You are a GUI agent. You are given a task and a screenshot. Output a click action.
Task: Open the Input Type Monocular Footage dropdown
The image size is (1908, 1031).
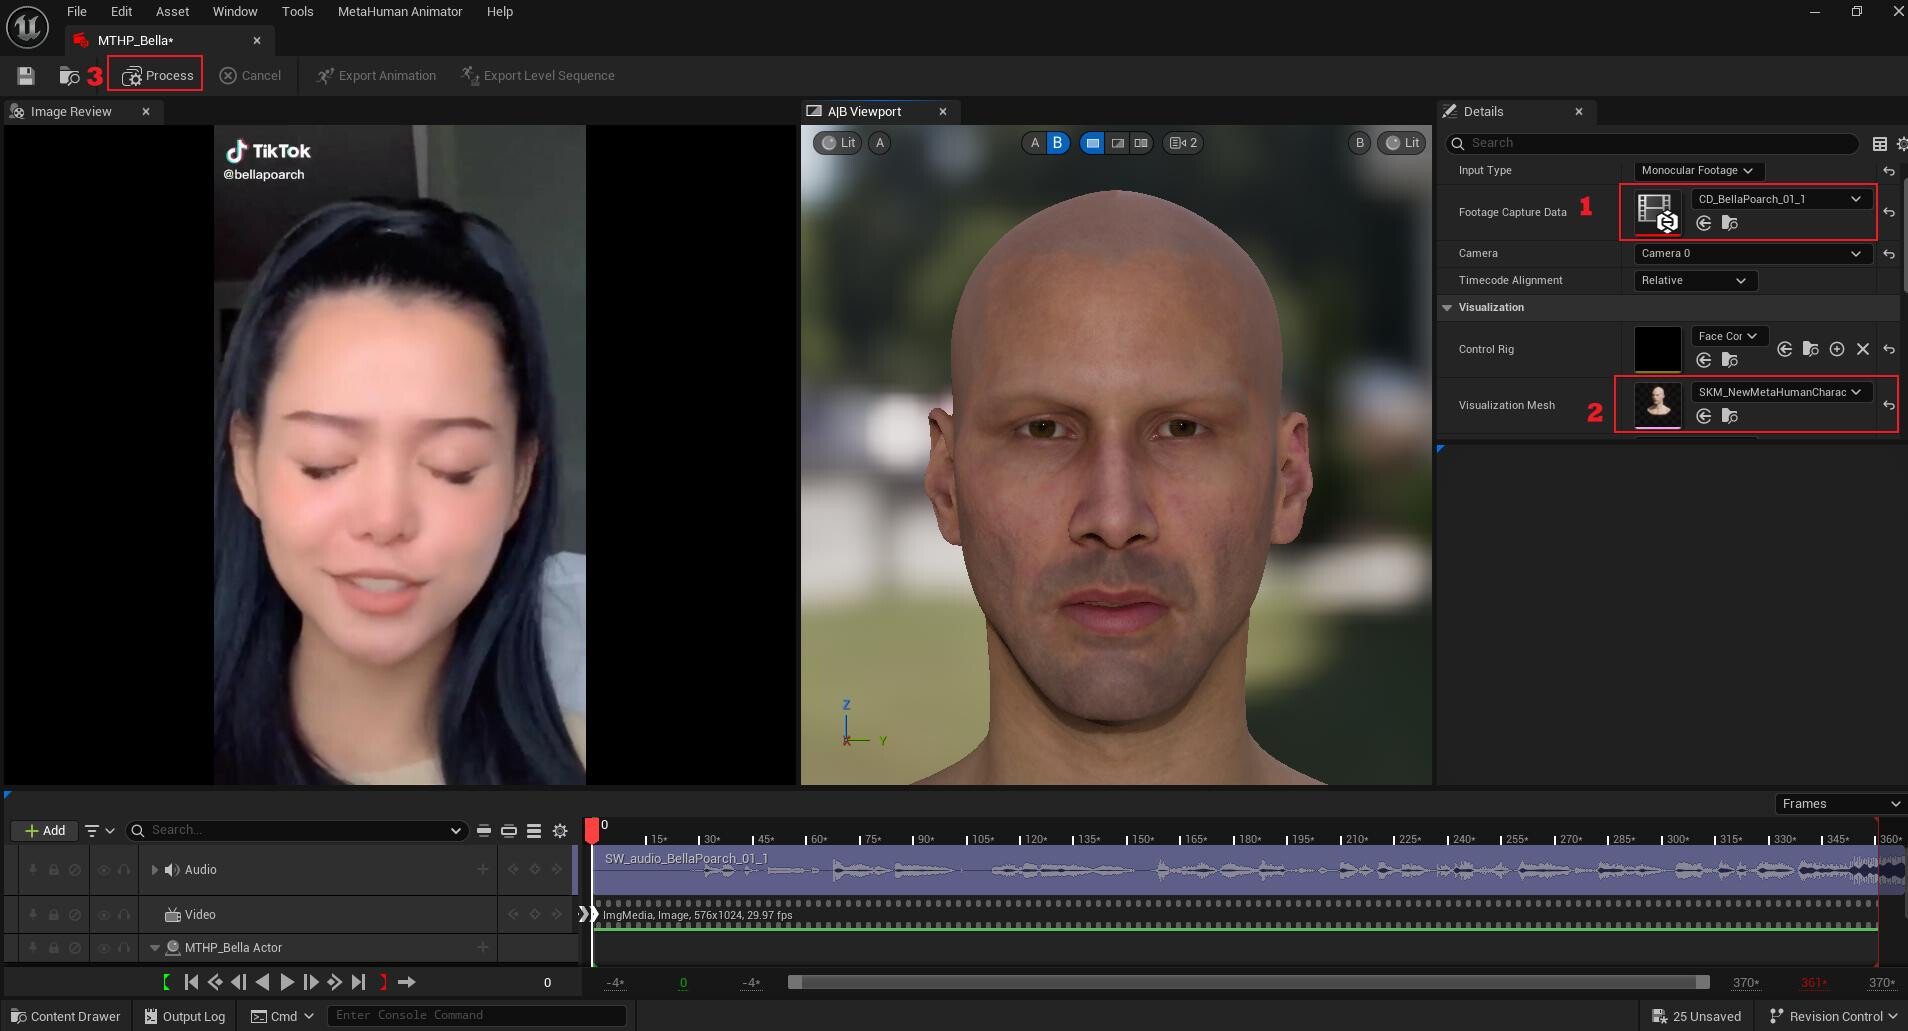pos(1698,171)
